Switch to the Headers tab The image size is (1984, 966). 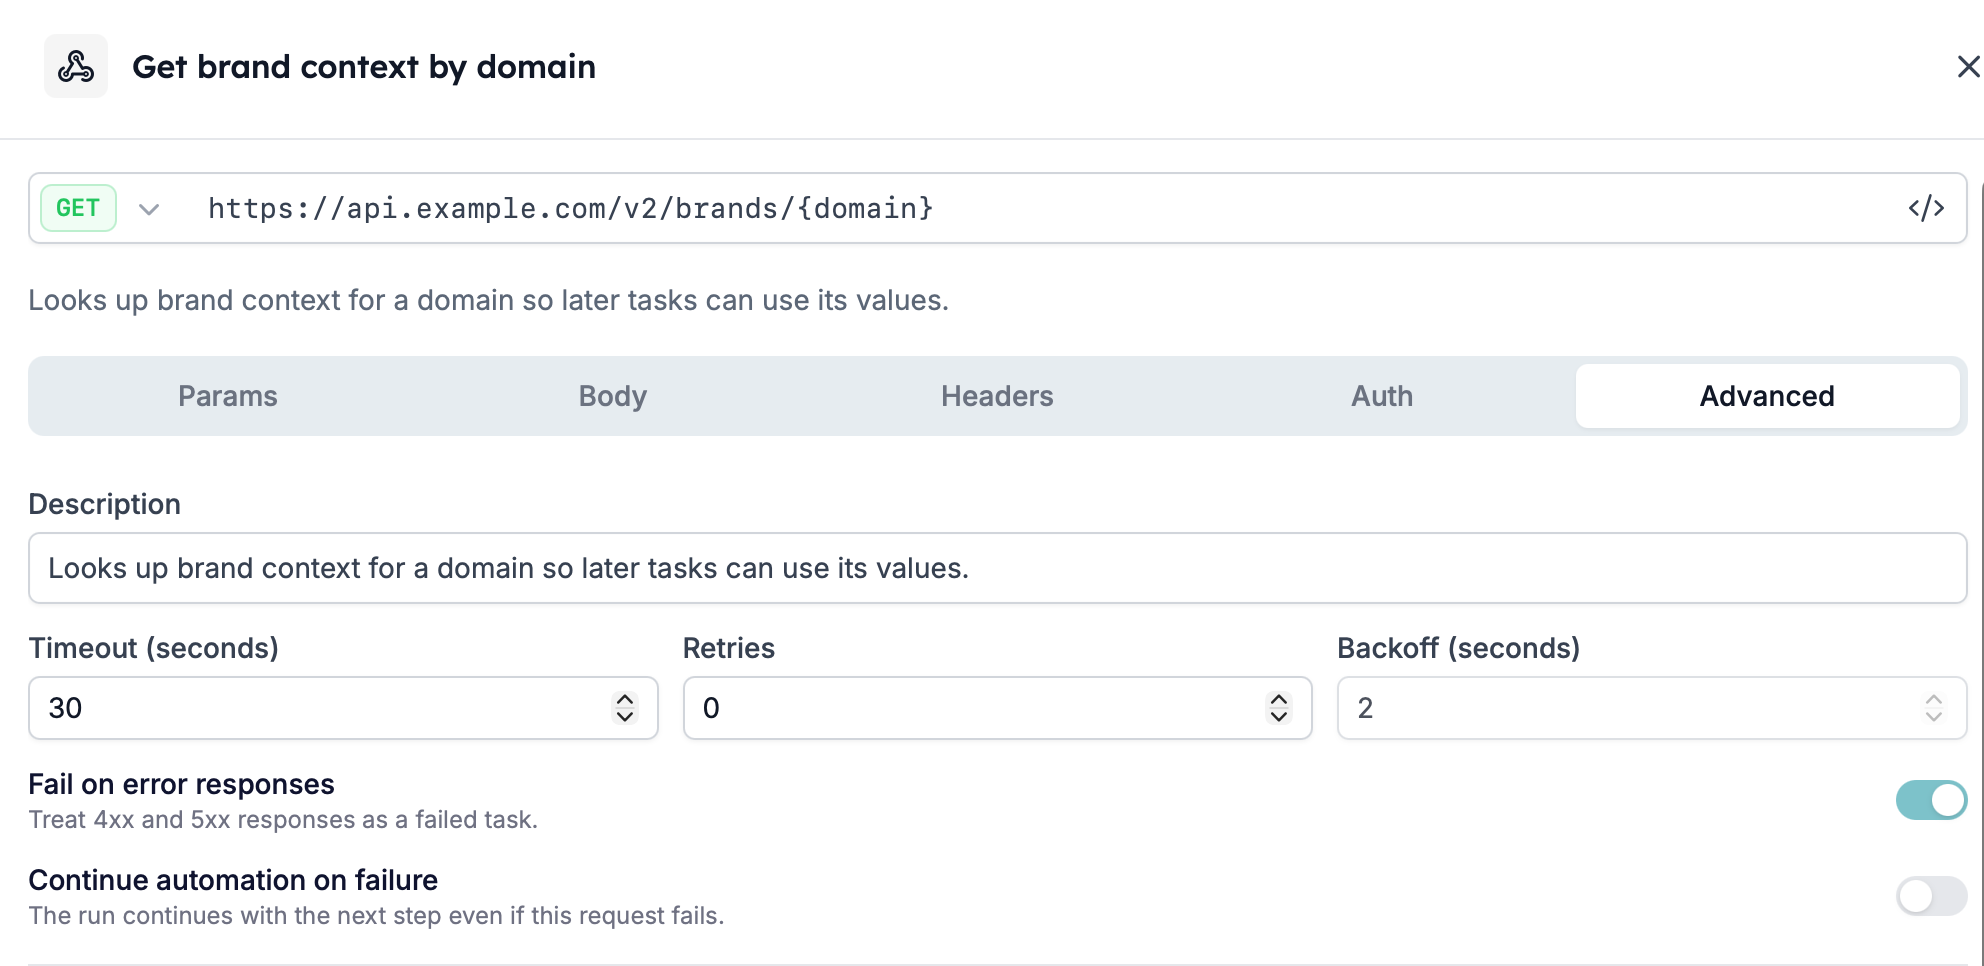(x=997, y=396)
